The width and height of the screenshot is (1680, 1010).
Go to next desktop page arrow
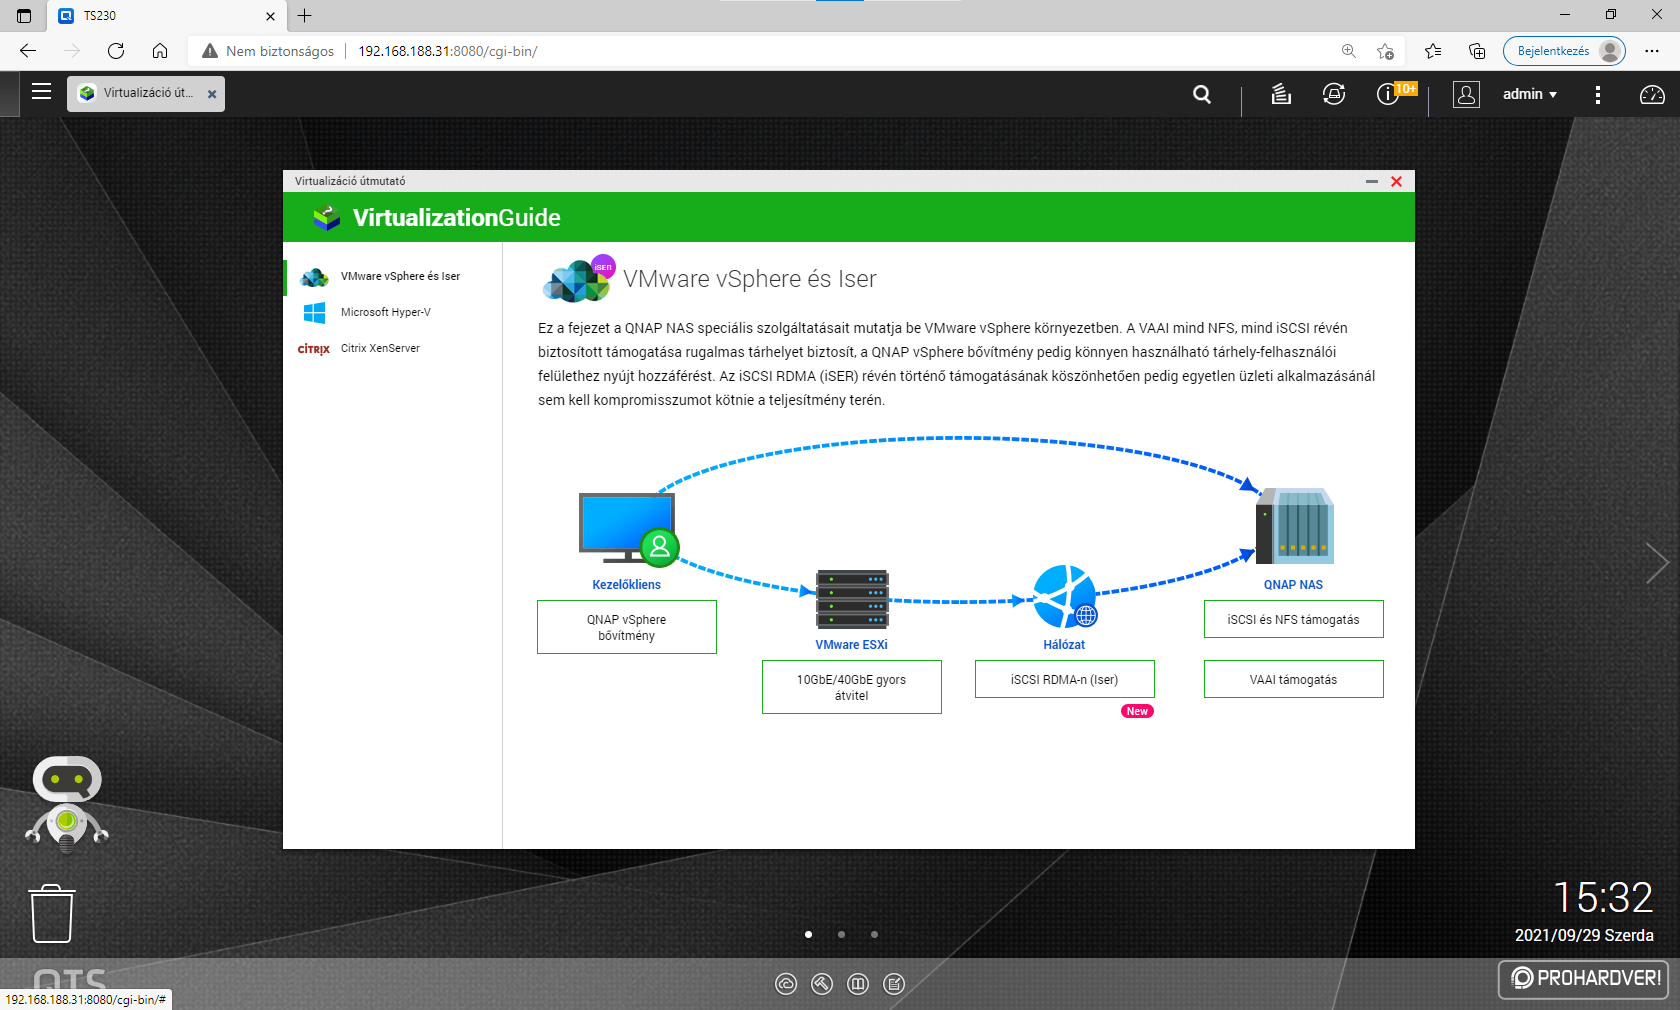coord(1657,563)
